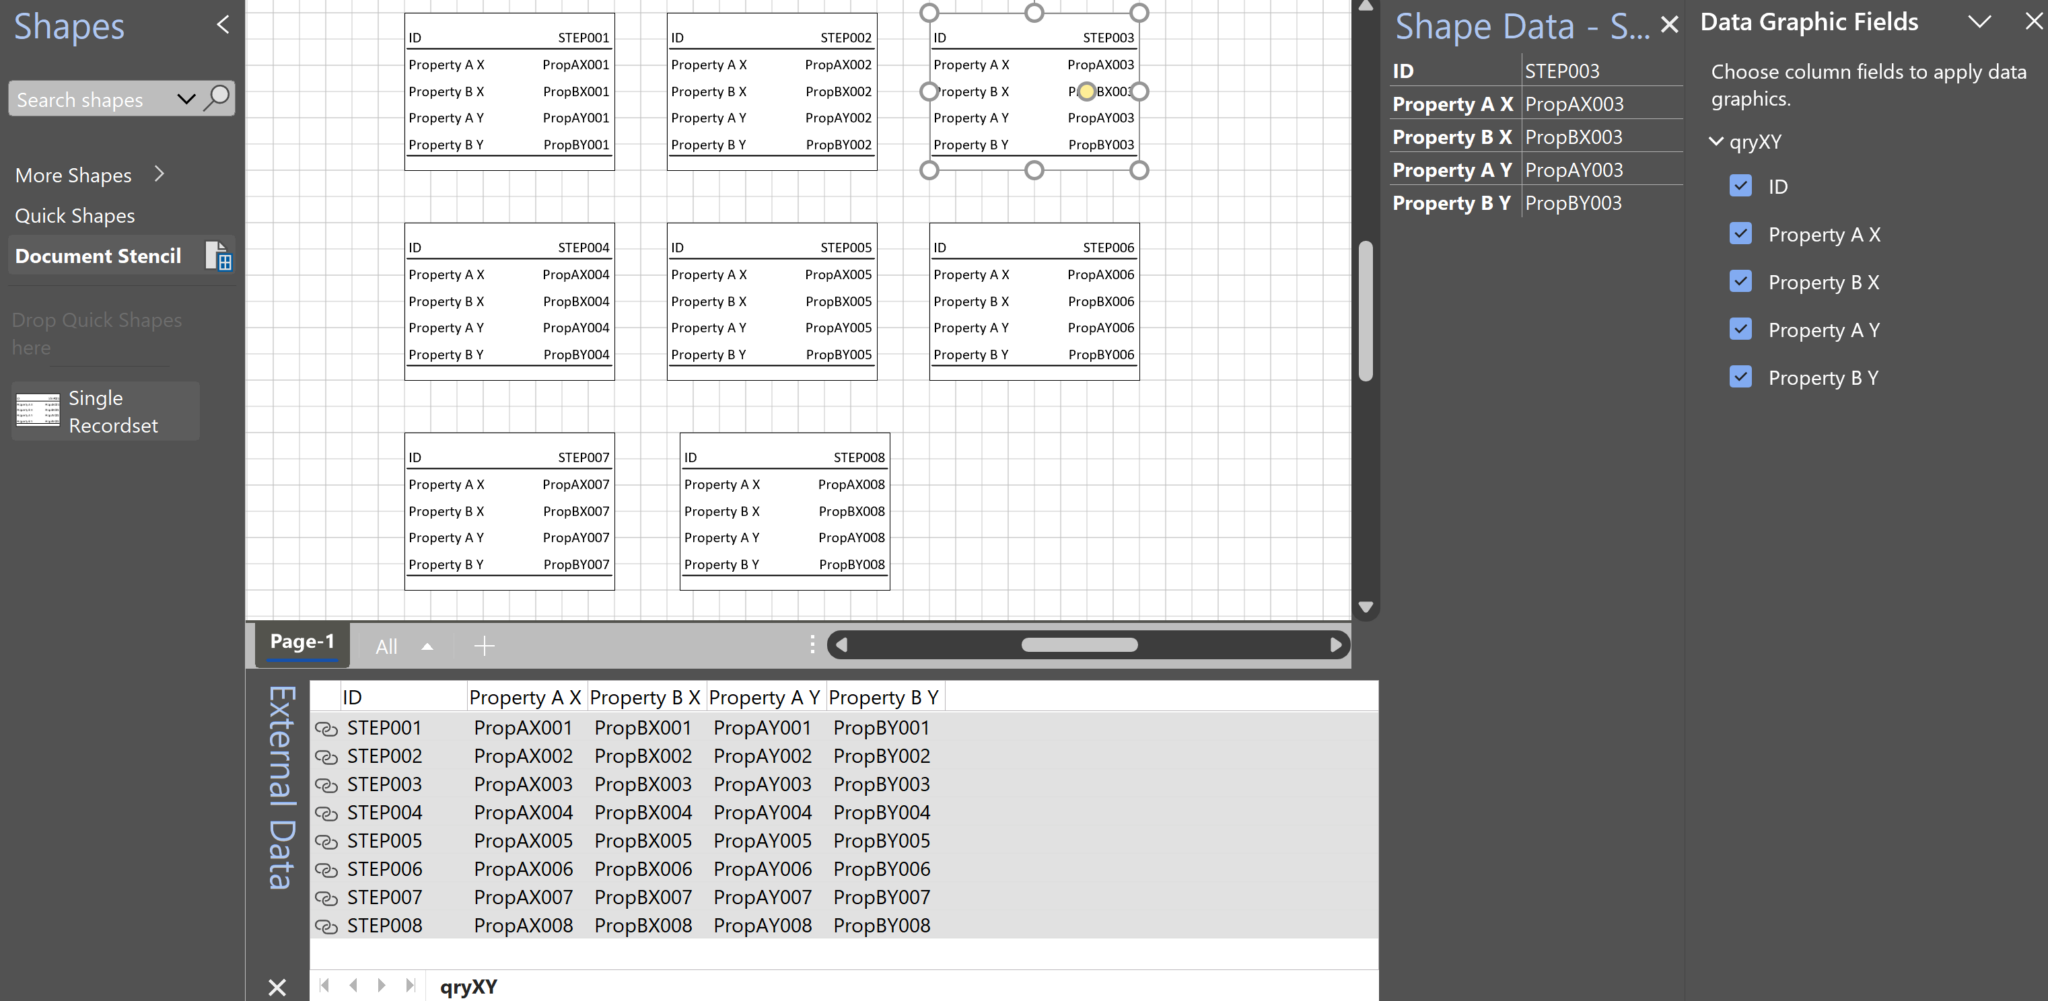Close the Shape Data pane
This screenshot has width=2048, height=1001.
1669,26
